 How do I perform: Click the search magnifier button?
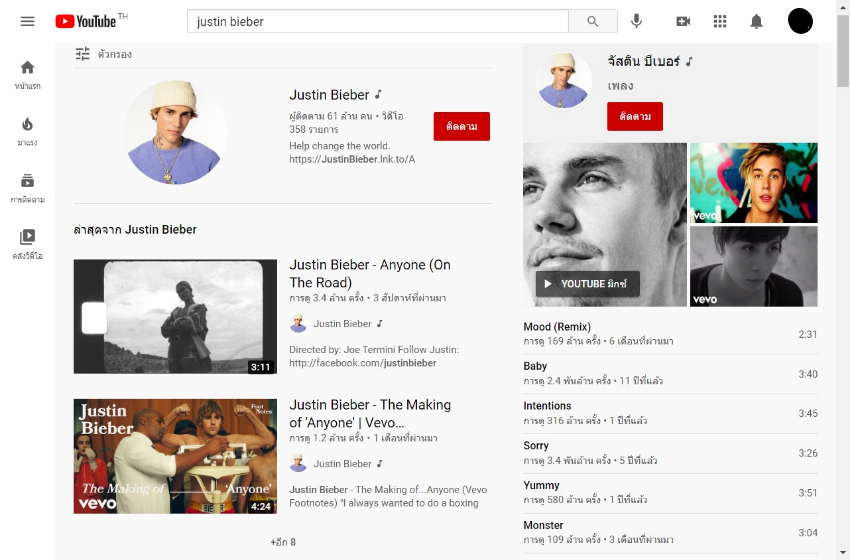(x=593, y=21)
